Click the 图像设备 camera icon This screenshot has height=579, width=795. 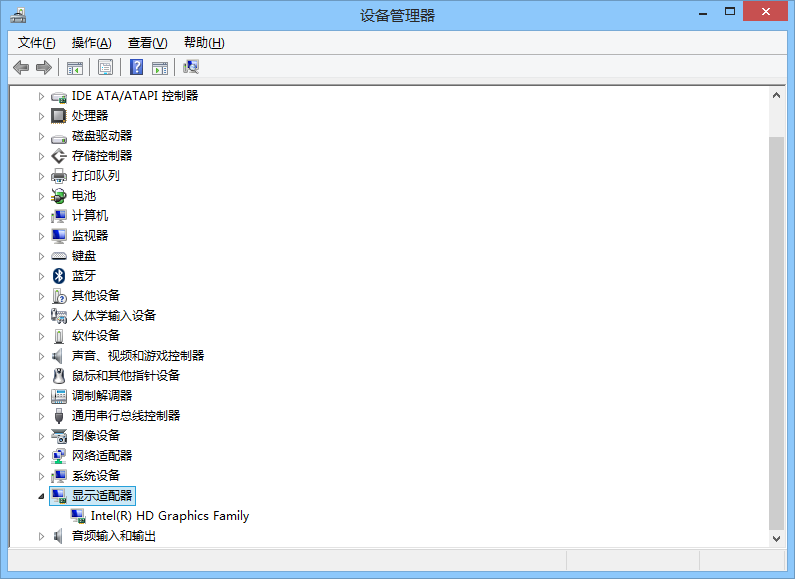59,436
